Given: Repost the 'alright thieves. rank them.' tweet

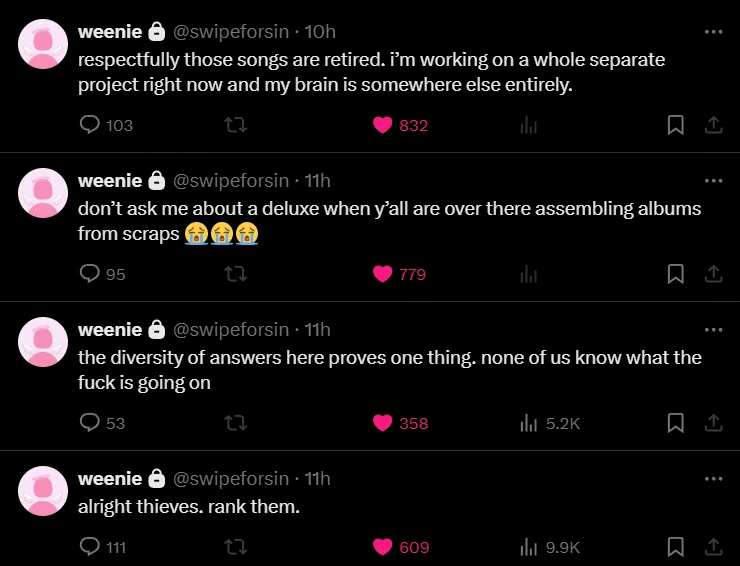Looking at the screenshot, I should click(235, 547).
